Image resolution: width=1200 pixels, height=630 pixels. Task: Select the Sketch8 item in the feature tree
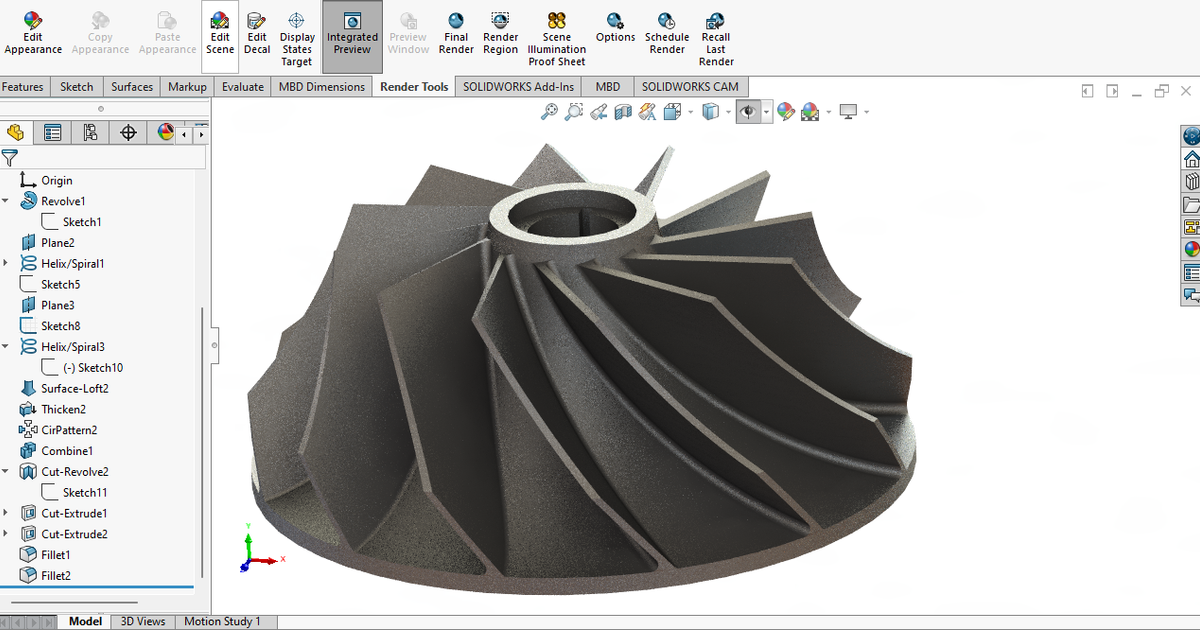[62, 325]
